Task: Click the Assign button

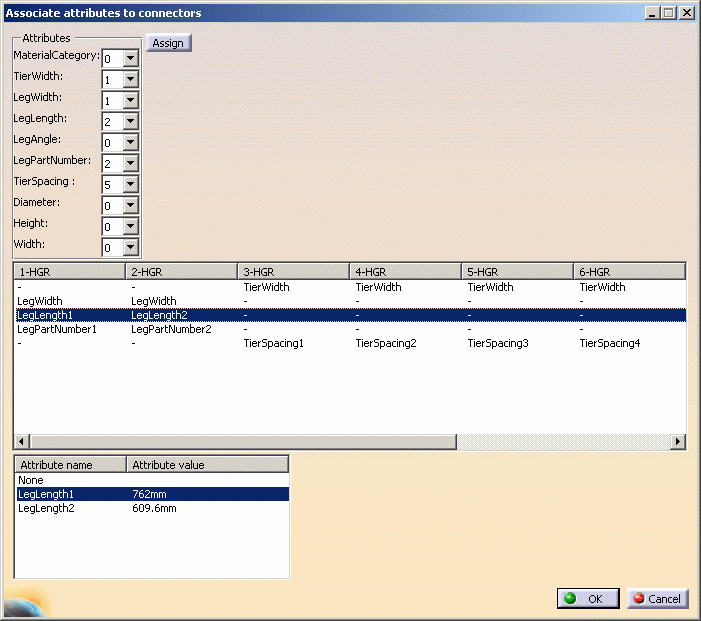Action: [168, 43]
